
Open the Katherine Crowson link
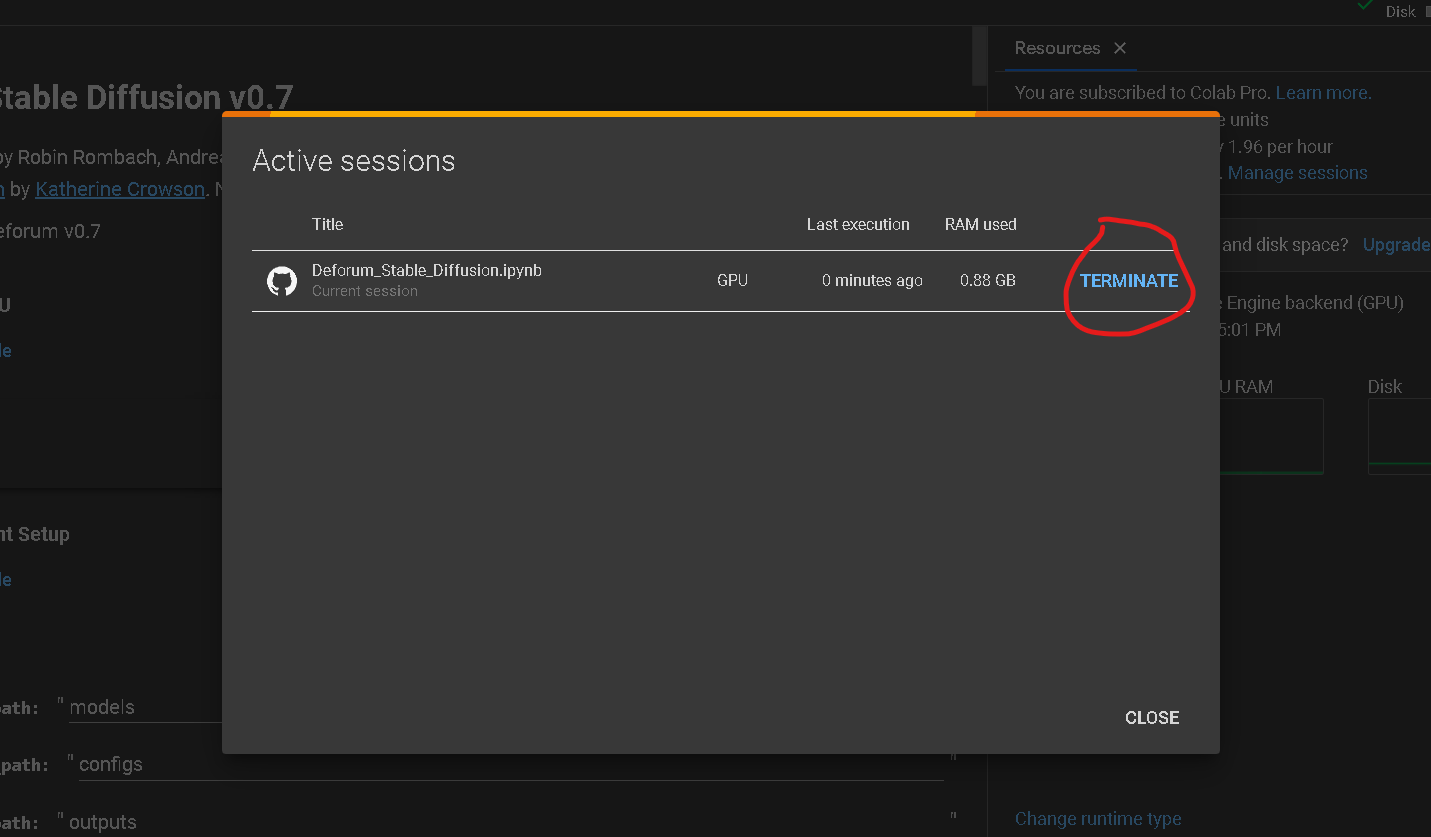coord(120,189)
